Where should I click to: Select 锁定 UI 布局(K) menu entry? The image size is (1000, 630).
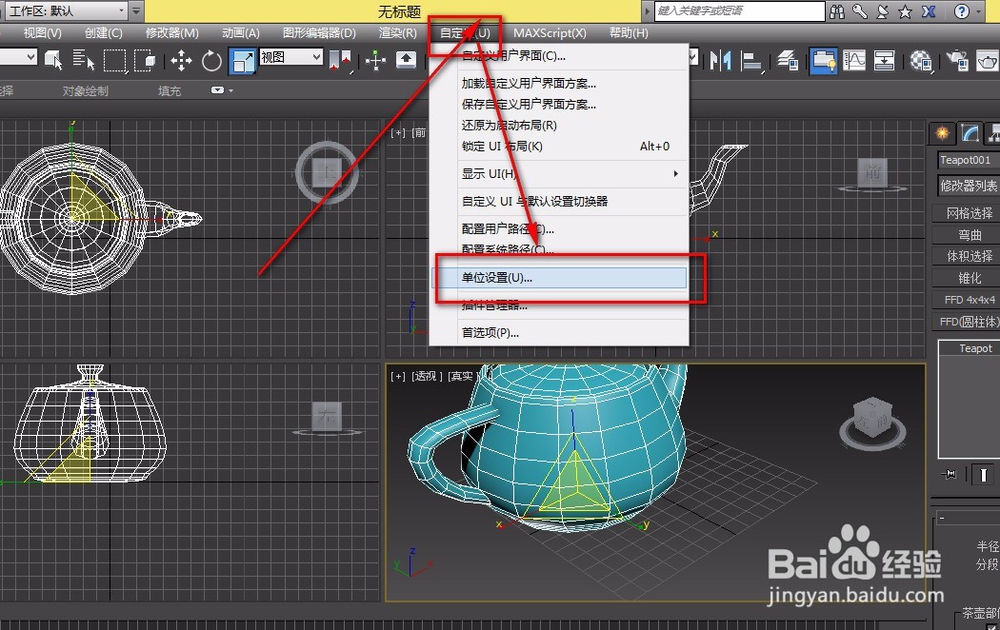(x=560, y=146)
